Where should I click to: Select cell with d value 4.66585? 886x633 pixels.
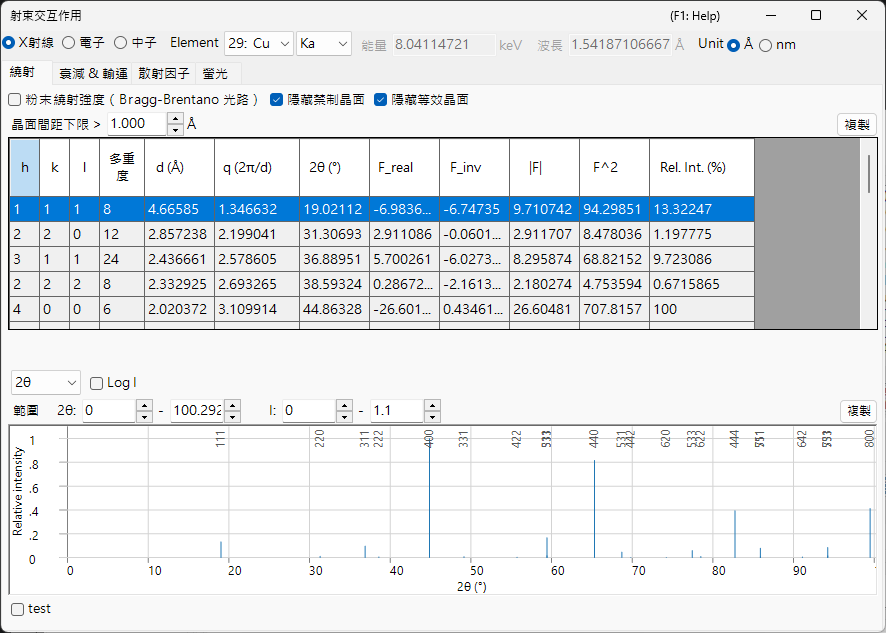[179, 209]
